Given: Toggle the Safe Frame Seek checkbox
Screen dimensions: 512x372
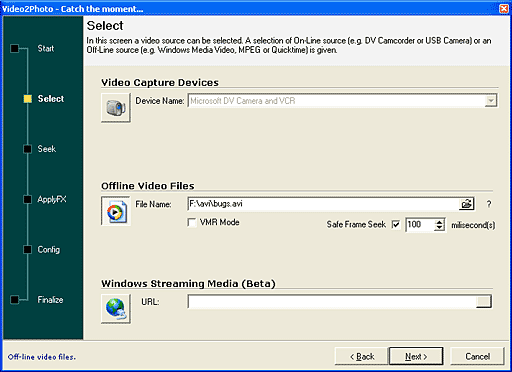Looking at the screenshot, I should coord(396,224).
